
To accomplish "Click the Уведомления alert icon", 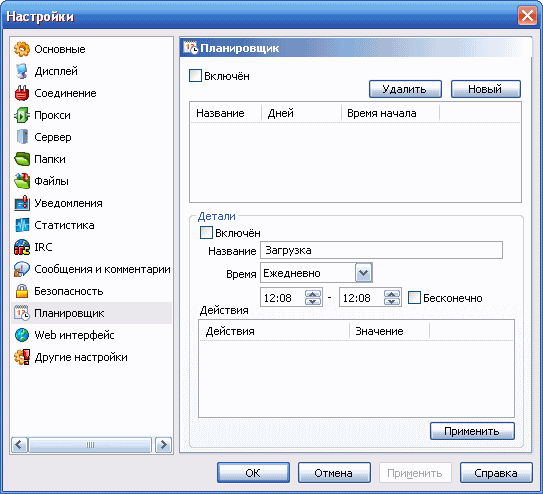I will click(x=22, y=203).
